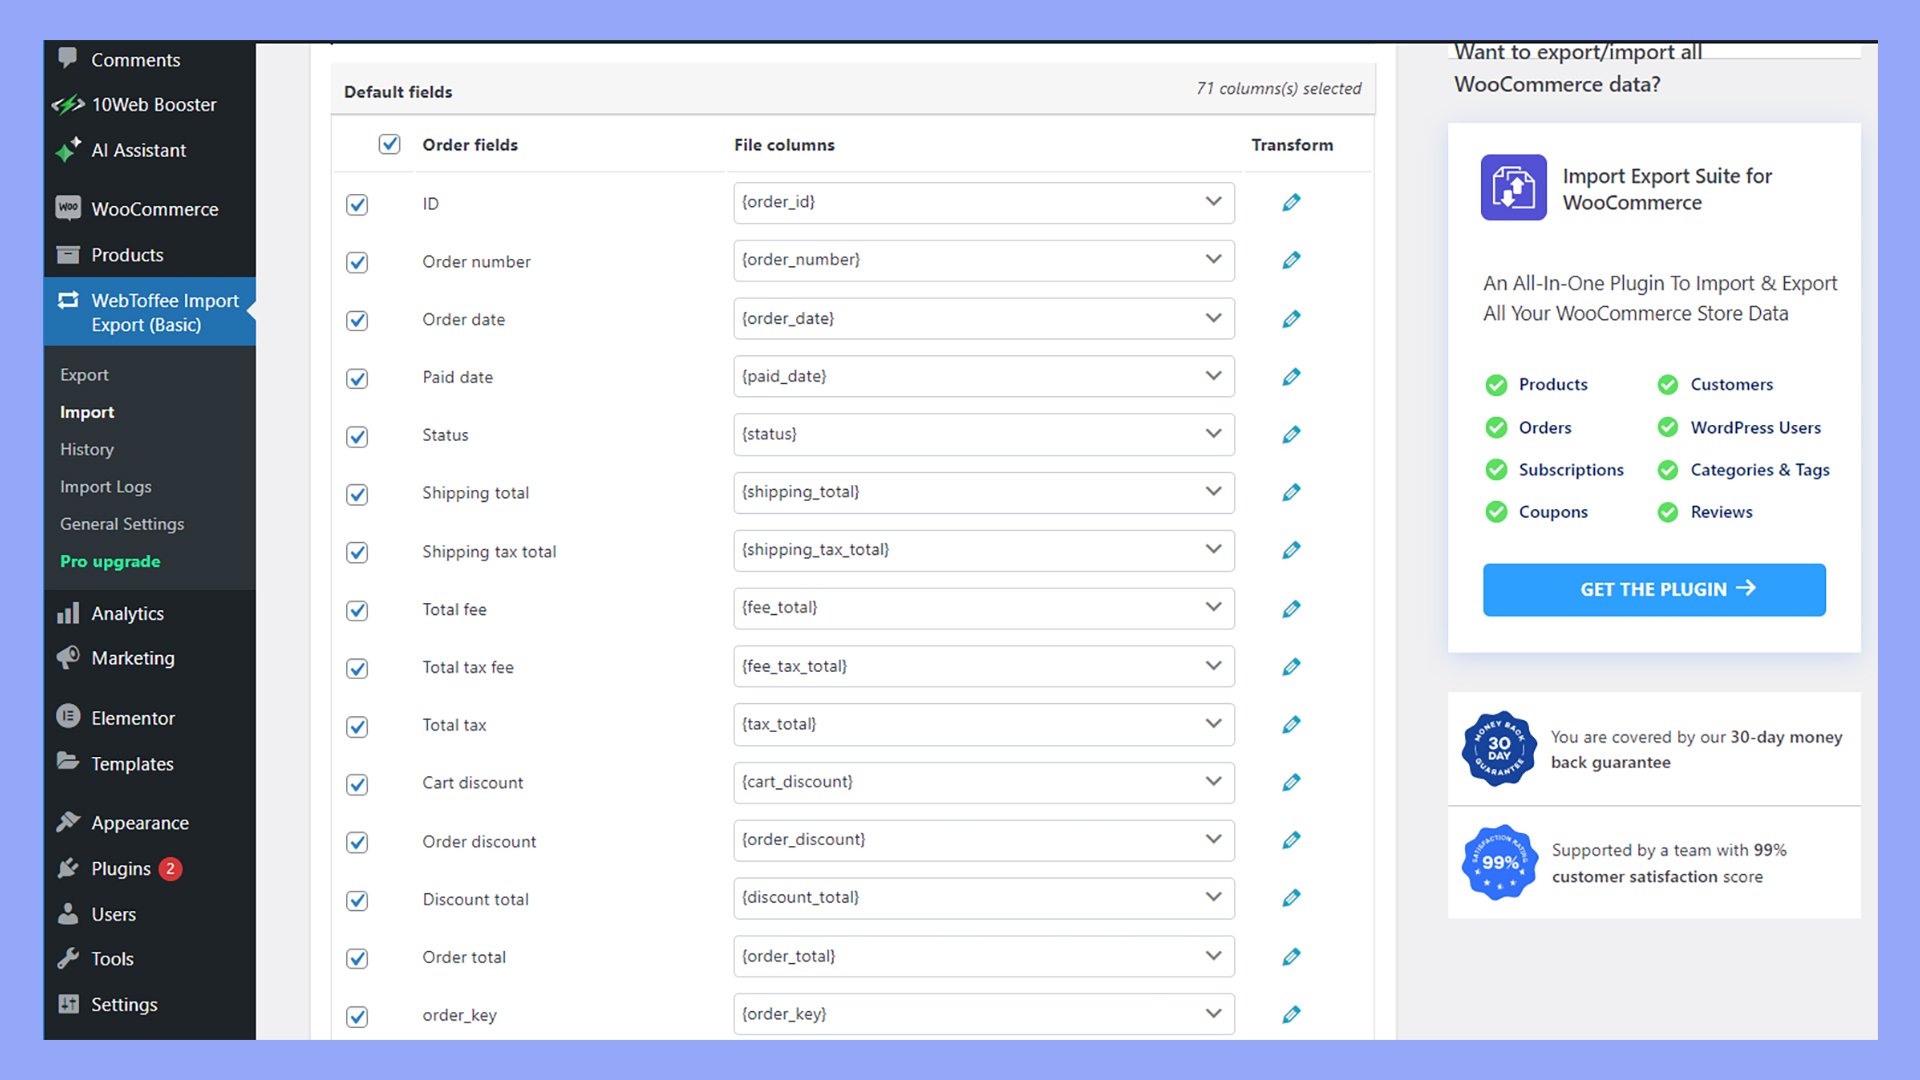Toggle the select-all Order fields checkbox
1920x1080 pixels.
coord(389,145)
